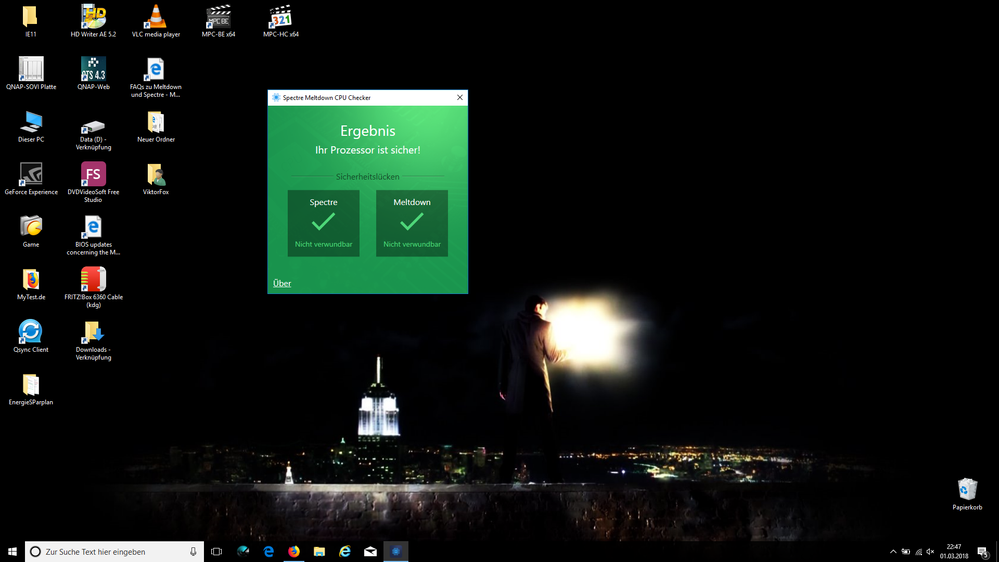This screenshot has width=999, height=562.
Task: Select the MPC-BE x64 shortcut
Action: (x=218, y=20)
